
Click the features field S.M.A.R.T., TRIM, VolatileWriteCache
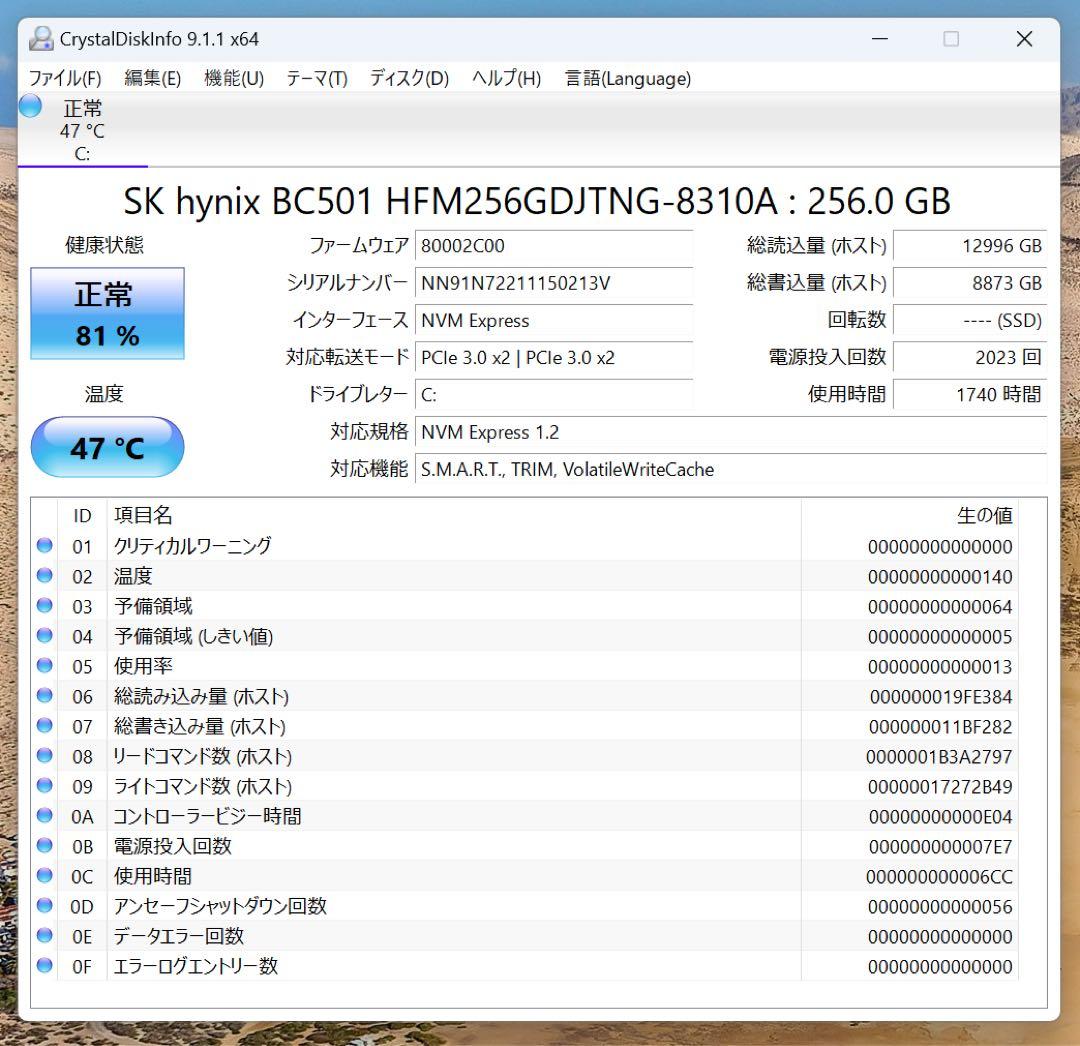(731, 469)
